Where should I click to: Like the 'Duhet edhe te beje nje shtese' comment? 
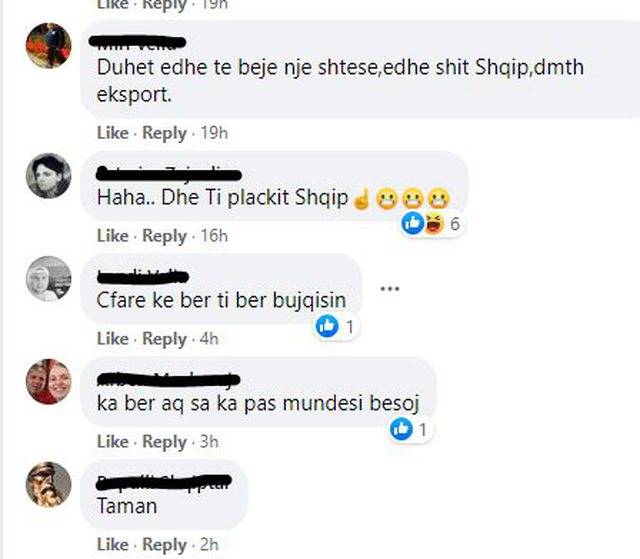tap(113, 133)
